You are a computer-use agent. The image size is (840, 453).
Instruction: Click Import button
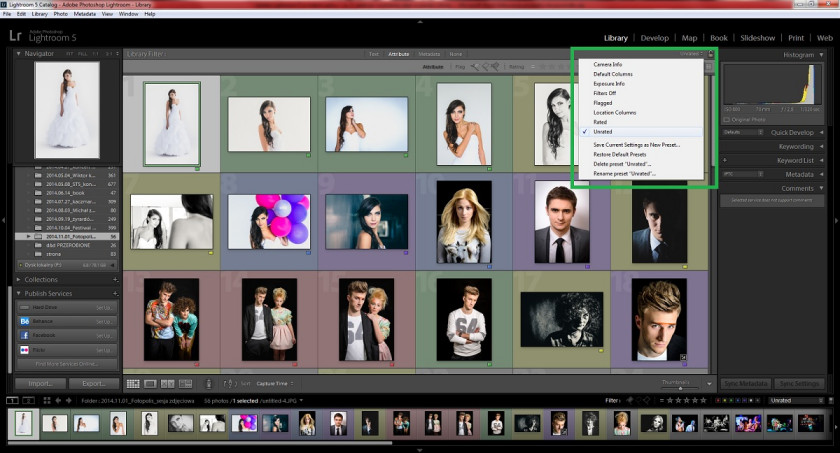40,383
